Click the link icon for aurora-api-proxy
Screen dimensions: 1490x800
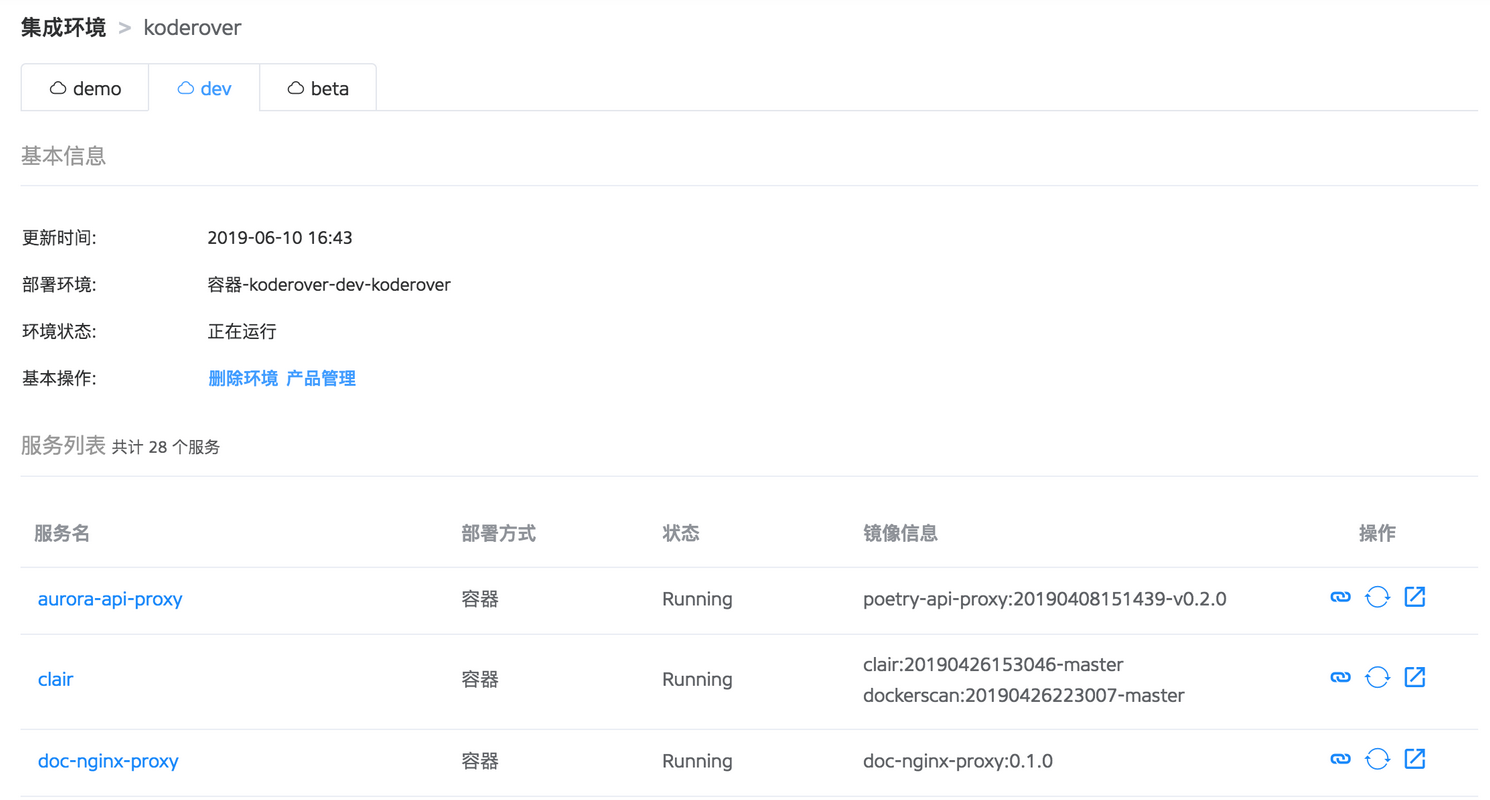pyautogui.click(x=1340, y=597)
